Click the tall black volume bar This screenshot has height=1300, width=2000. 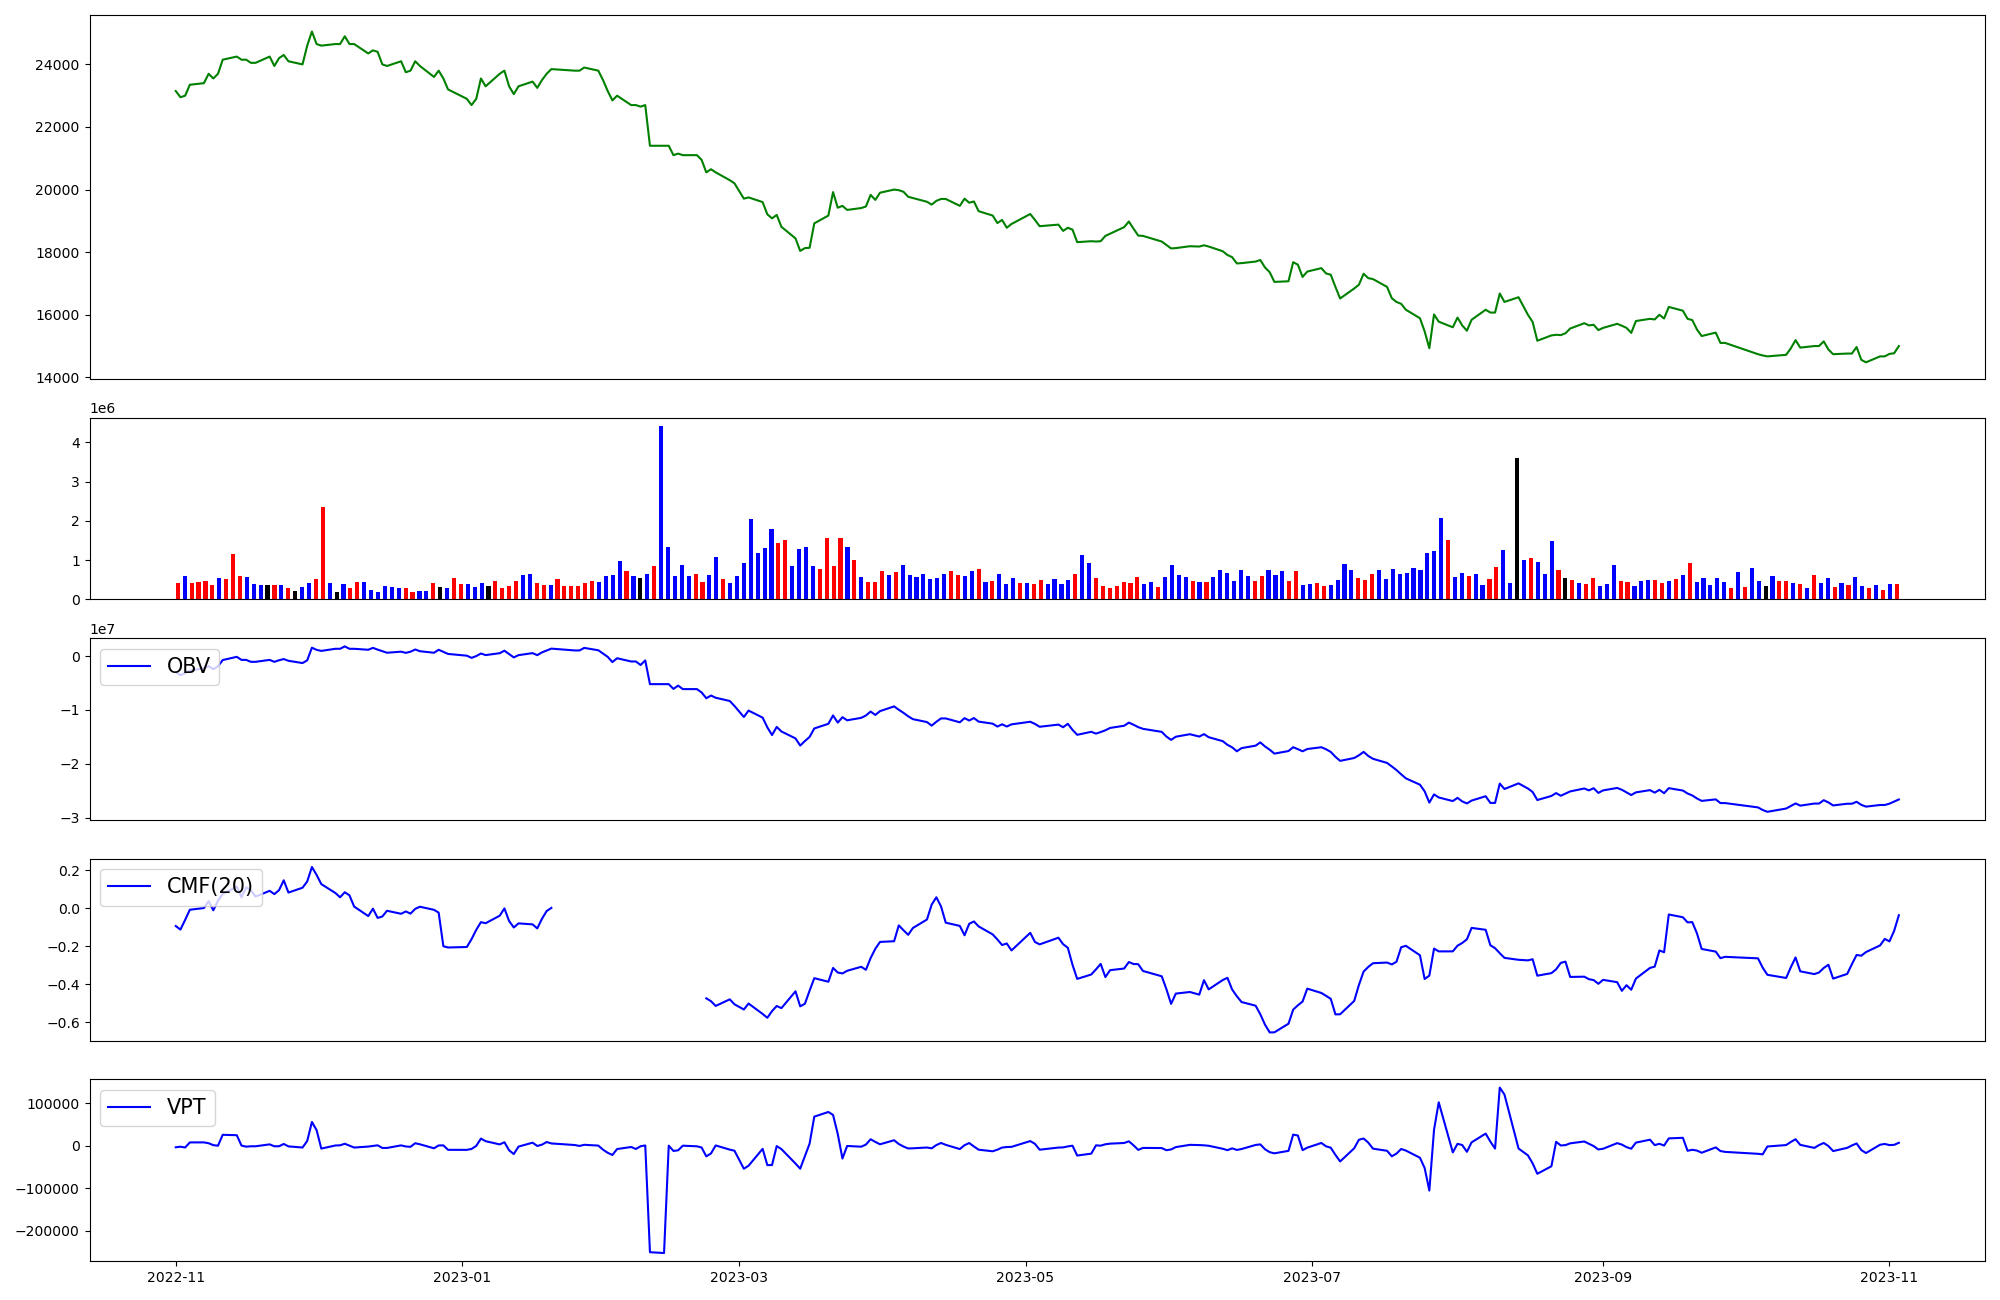click(1517, 528)
